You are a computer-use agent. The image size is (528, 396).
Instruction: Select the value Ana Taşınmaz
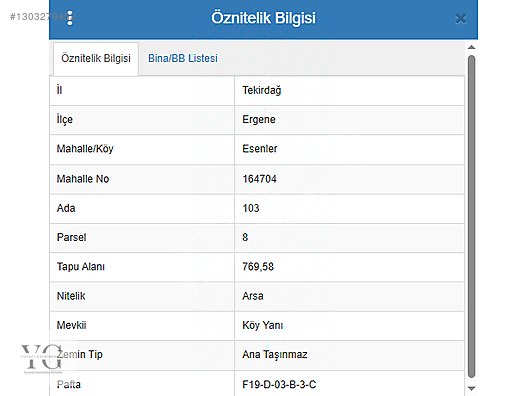click(x=275, y=355)
